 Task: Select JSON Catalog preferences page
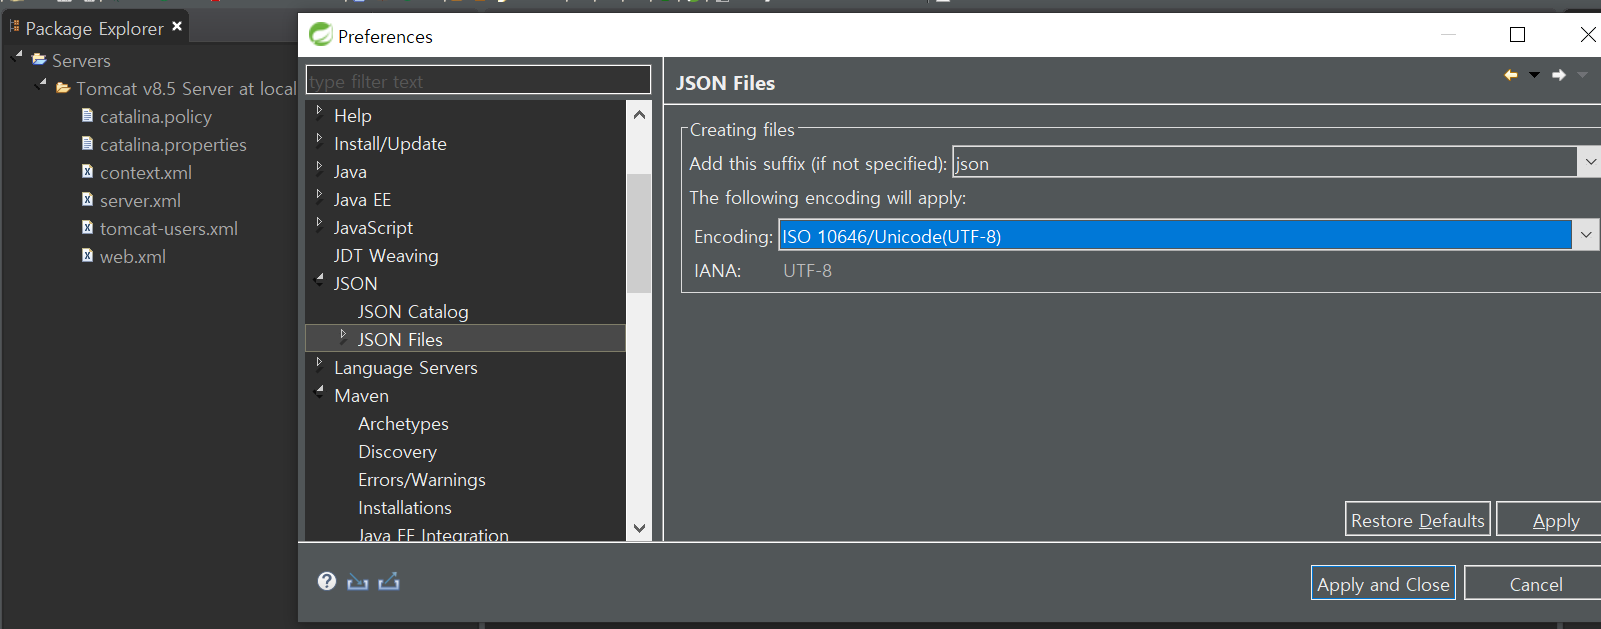413,312
